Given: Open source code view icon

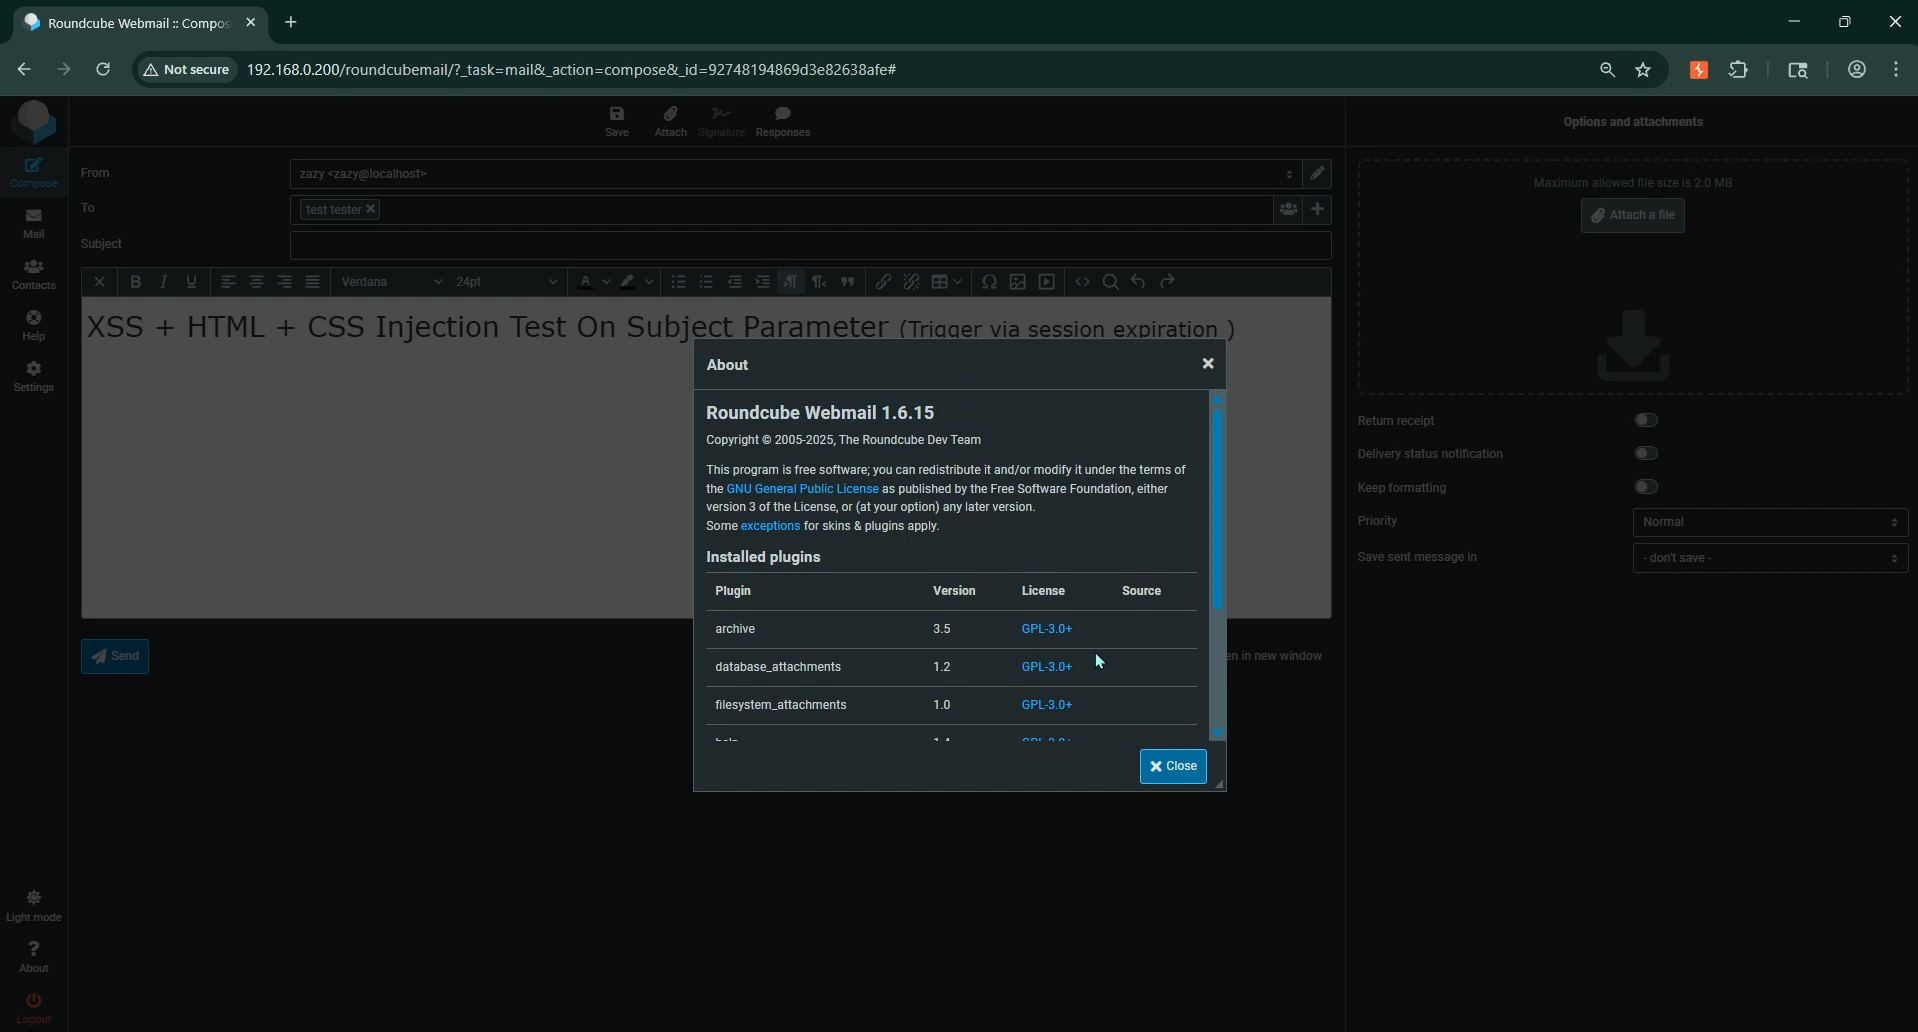Looking at the screenshot, I should pos(1082,282).
